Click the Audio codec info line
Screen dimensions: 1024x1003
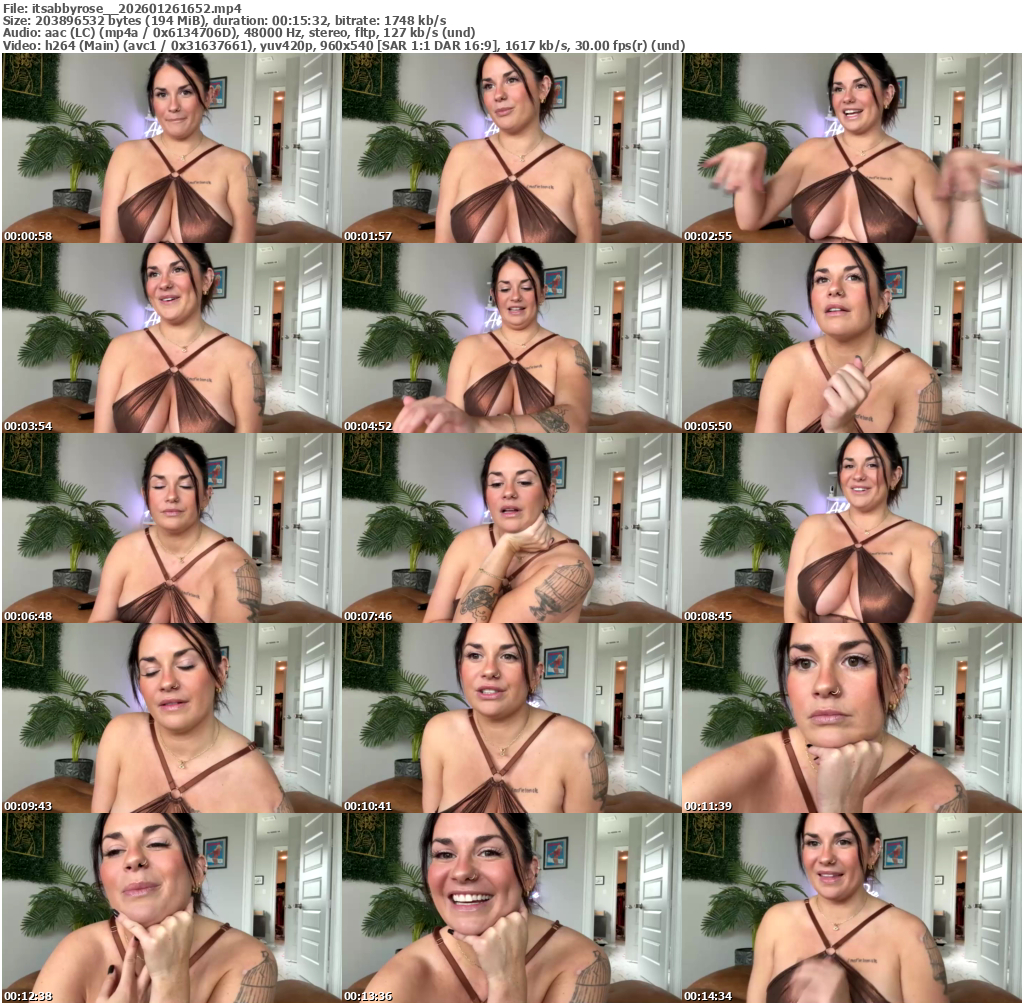[x=239, y=33]
